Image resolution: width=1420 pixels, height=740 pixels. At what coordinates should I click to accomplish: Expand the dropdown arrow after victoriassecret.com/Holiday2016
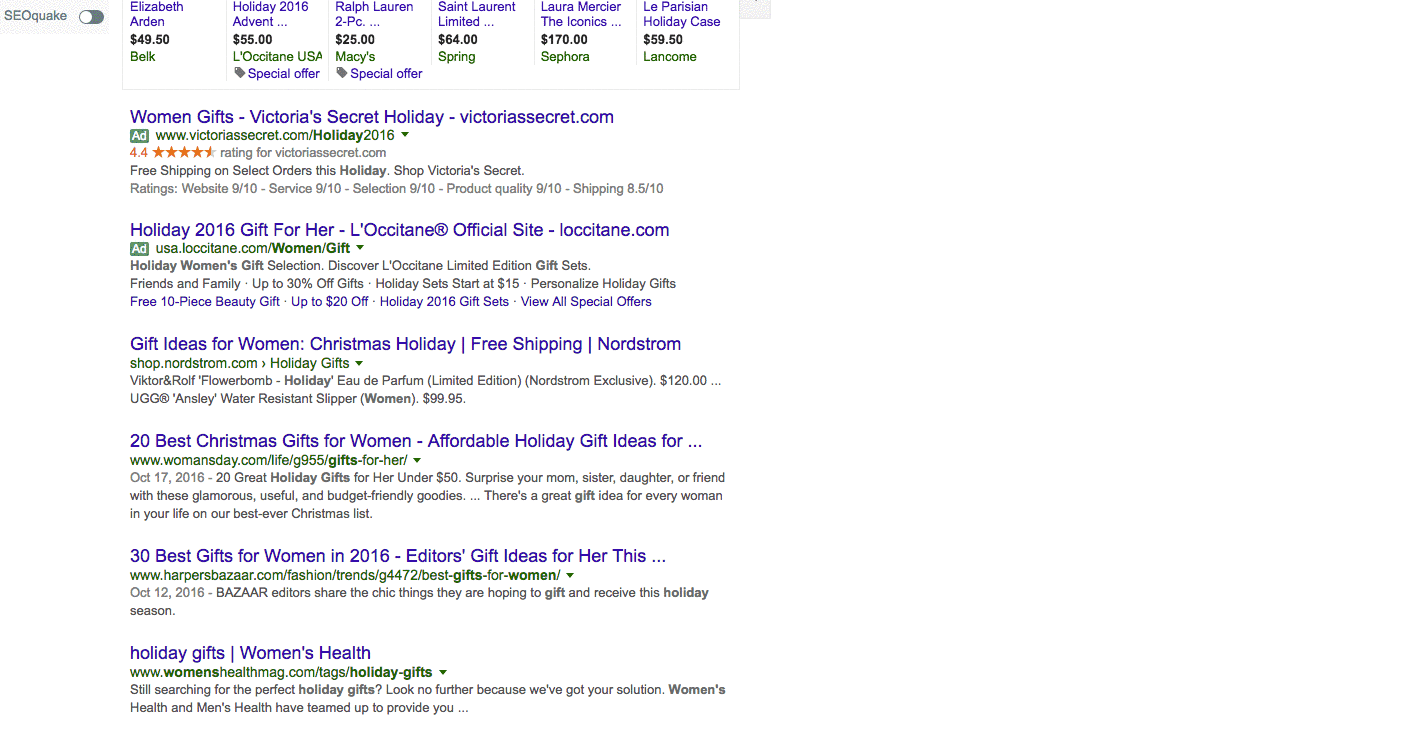click(405, 135)
